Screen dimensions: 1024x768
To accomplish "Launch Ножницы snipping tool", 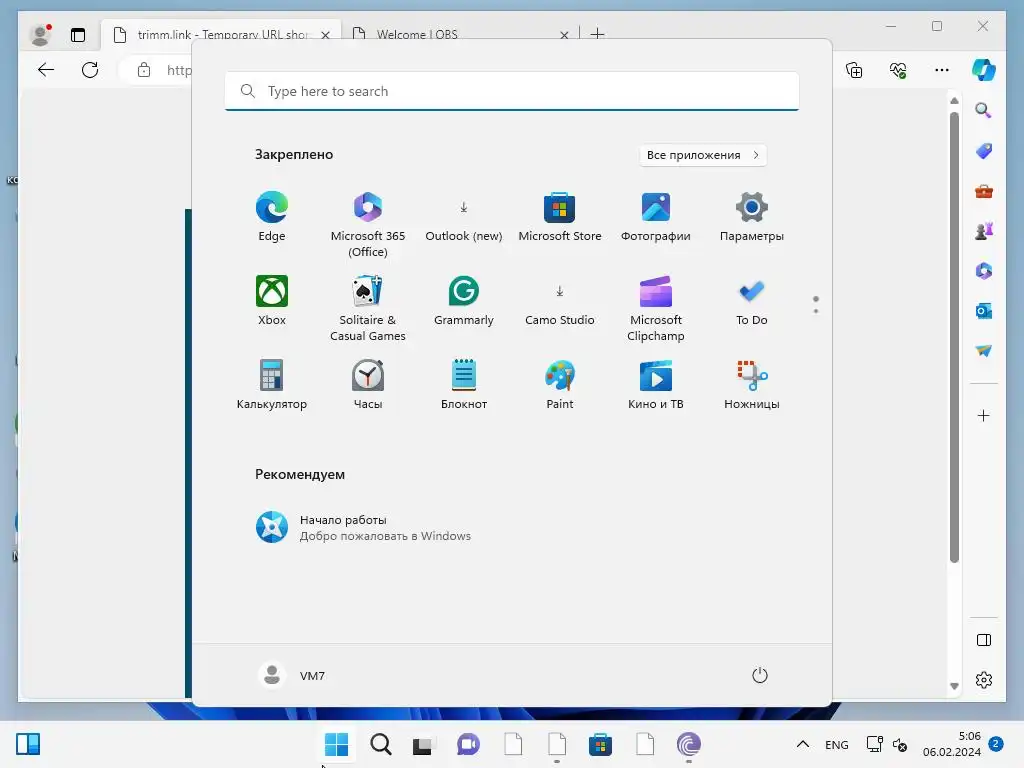I will pyautogui.click(x=752, y=385).
